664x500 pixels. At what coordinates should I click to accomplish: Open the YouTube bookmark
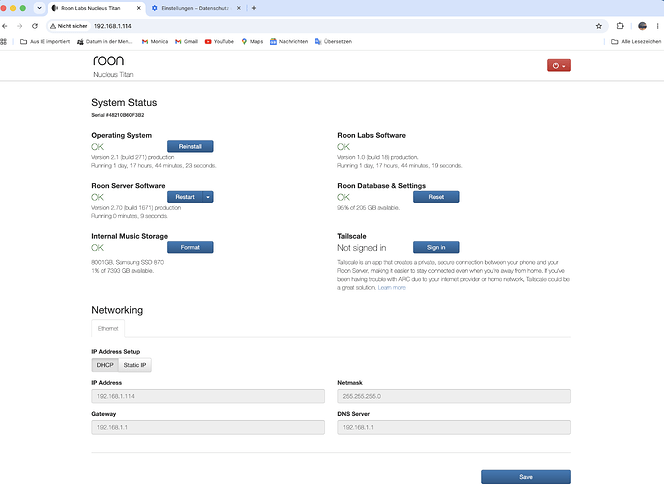(219, 41)
